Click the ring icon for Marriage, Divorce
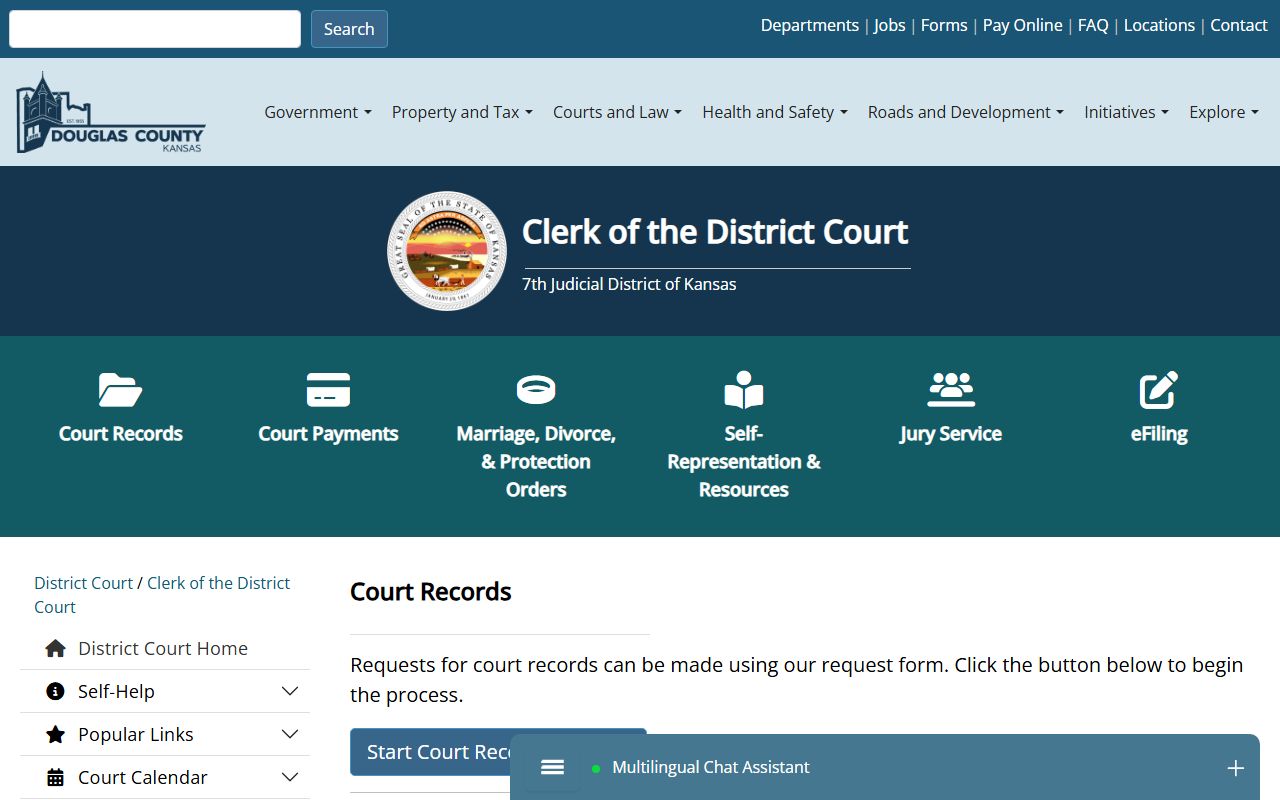Viewport: 1280px width, 800px height. [x=536, y=390]
